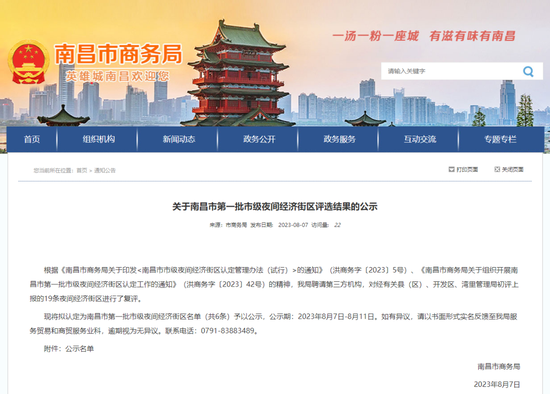Click the 英雄城南昌欢迎您 subtitle

[x=117, y=76]
